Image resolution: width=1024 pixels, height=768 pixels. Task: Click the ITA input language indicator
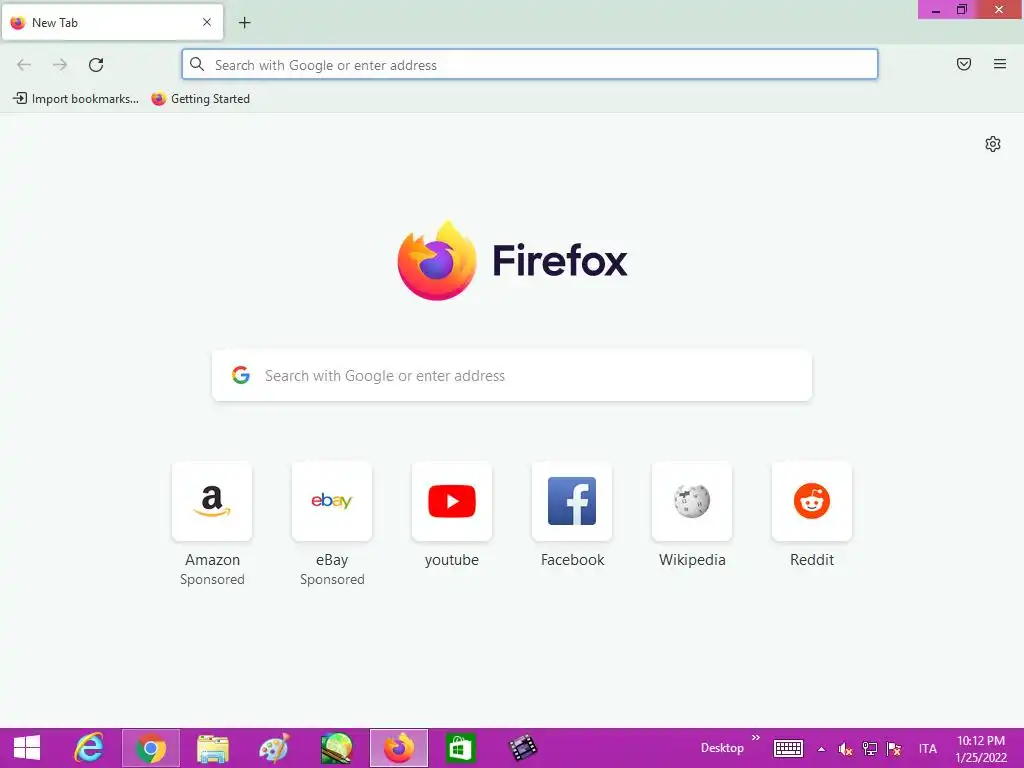pos(927,748)
